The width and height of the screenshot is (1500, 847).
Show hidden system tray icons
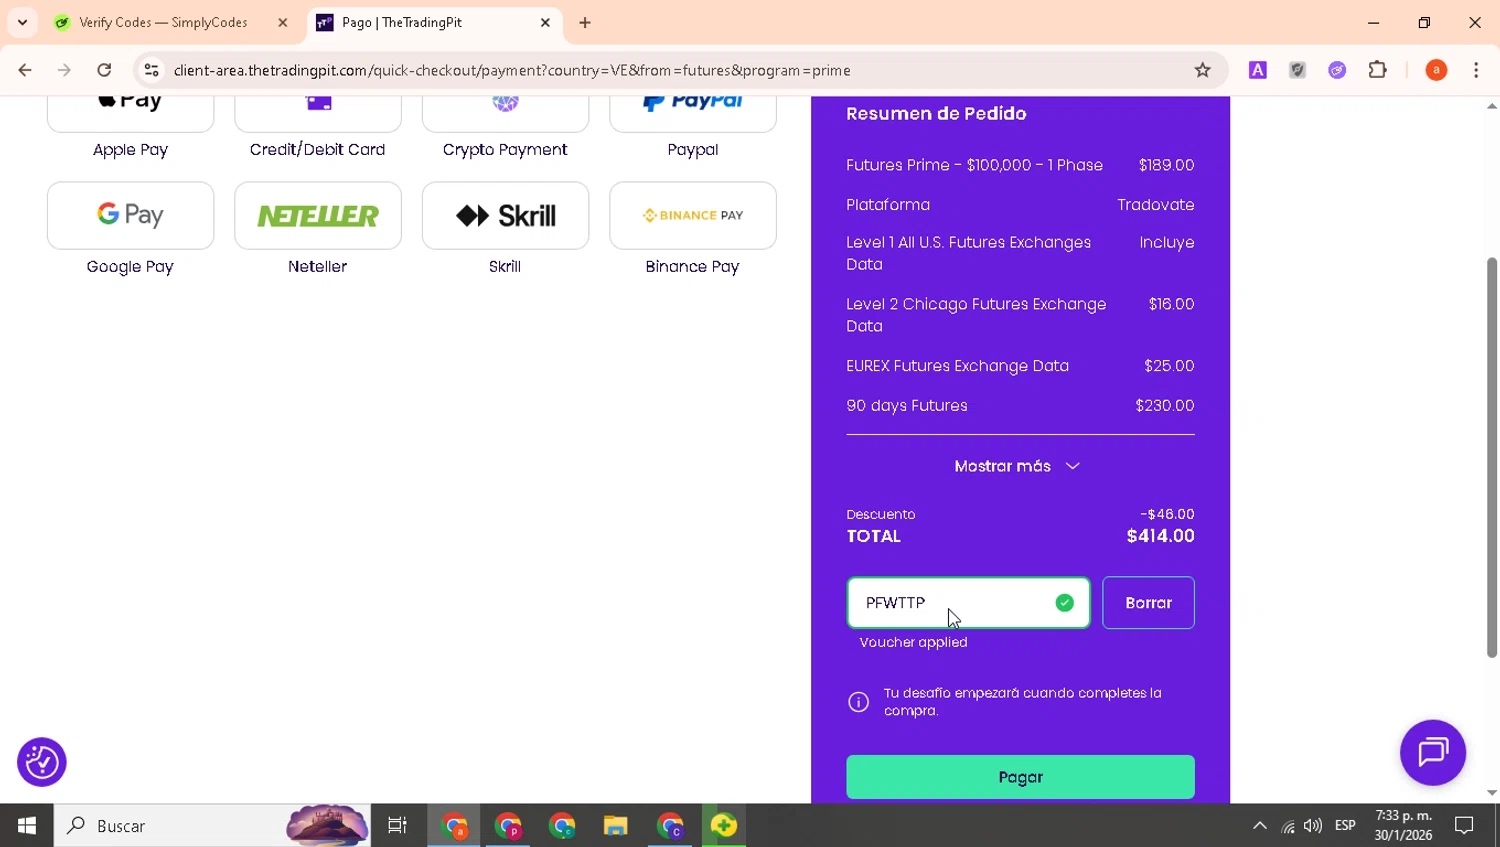click(x=1260, y=826)
